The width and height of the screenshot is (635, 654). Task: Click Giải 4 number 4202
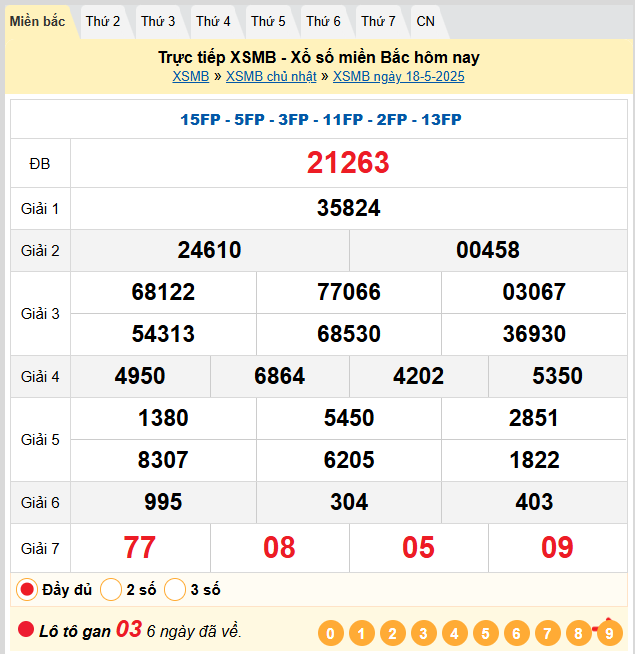pos(418,376)
